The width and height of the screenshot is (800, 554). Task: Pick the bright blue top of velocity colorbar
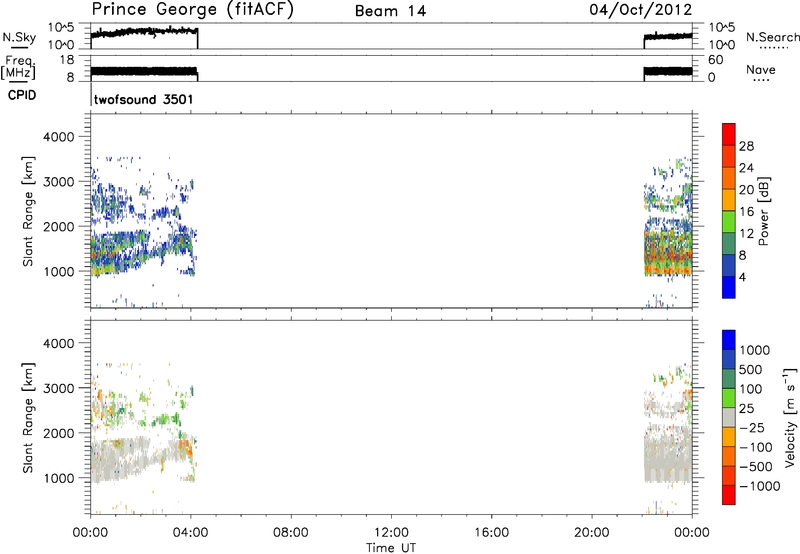729,340
